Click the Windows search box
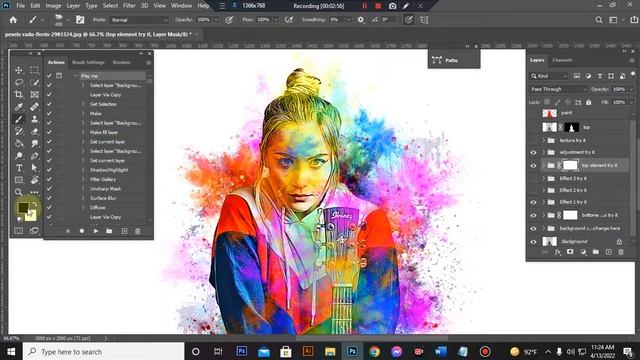This screenshot has height=360, width=640. click(x=104, y=352)
